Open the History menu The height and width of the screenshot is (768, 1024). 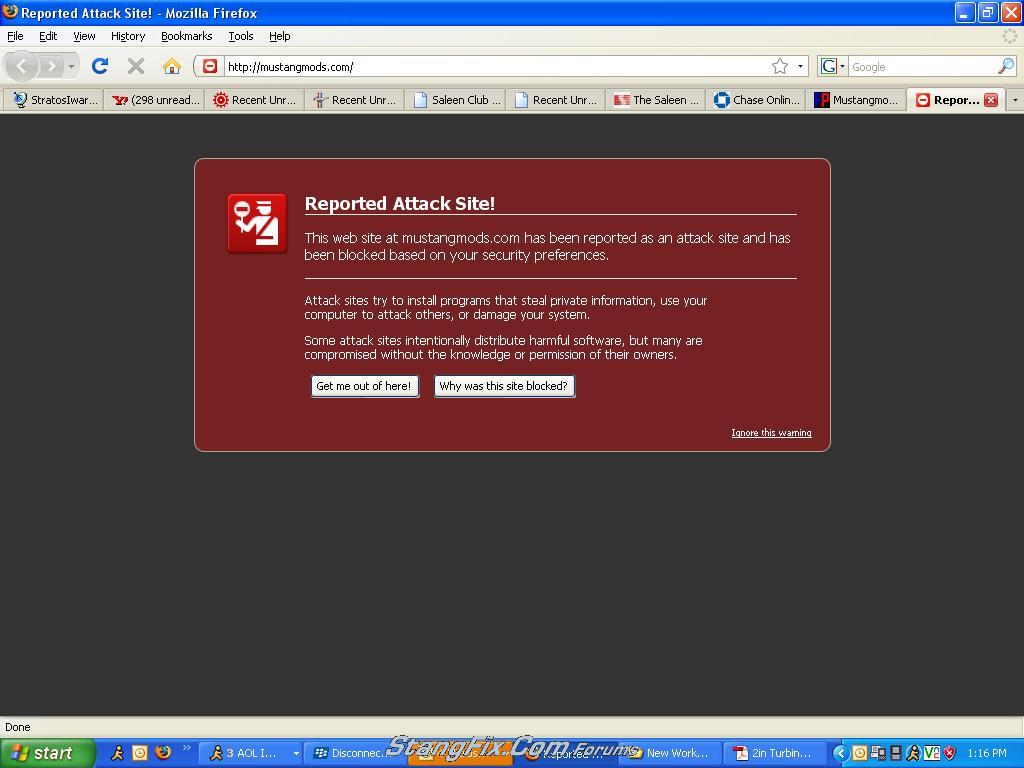click(128, 36)
